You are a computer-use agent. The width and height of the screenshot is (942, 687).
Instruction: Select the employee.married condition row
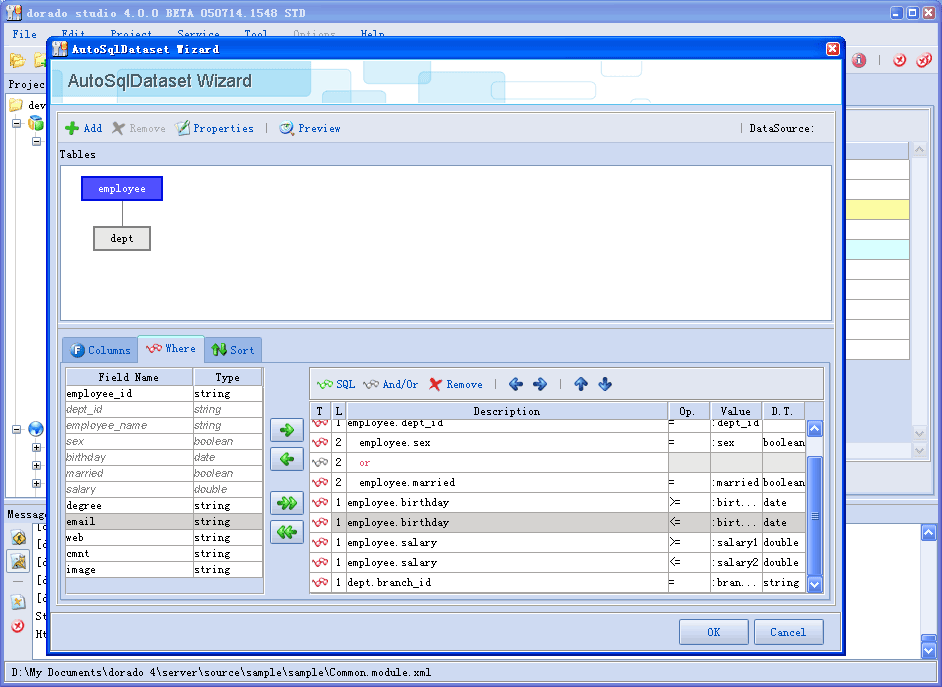click(x=558, y=483)
